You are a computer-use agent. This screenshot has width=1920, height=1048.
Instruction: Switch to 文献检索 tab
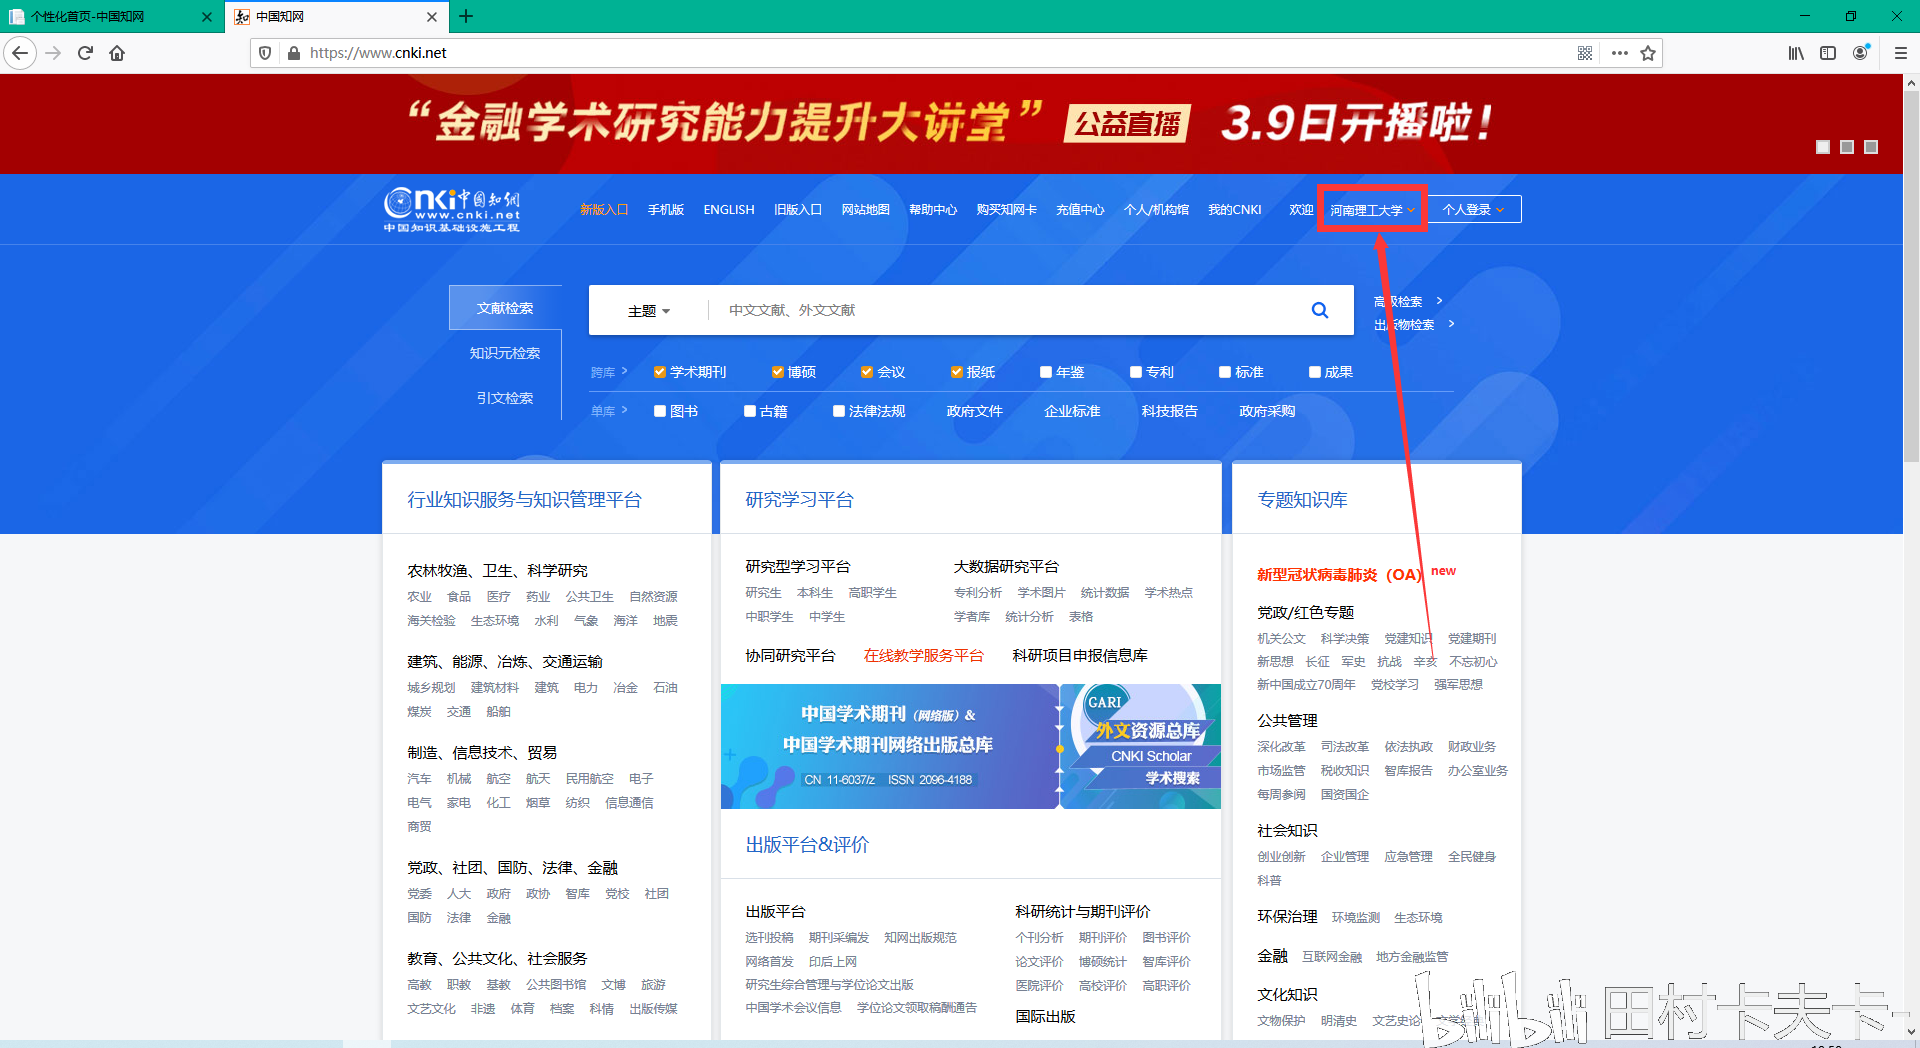click(505, 308)
